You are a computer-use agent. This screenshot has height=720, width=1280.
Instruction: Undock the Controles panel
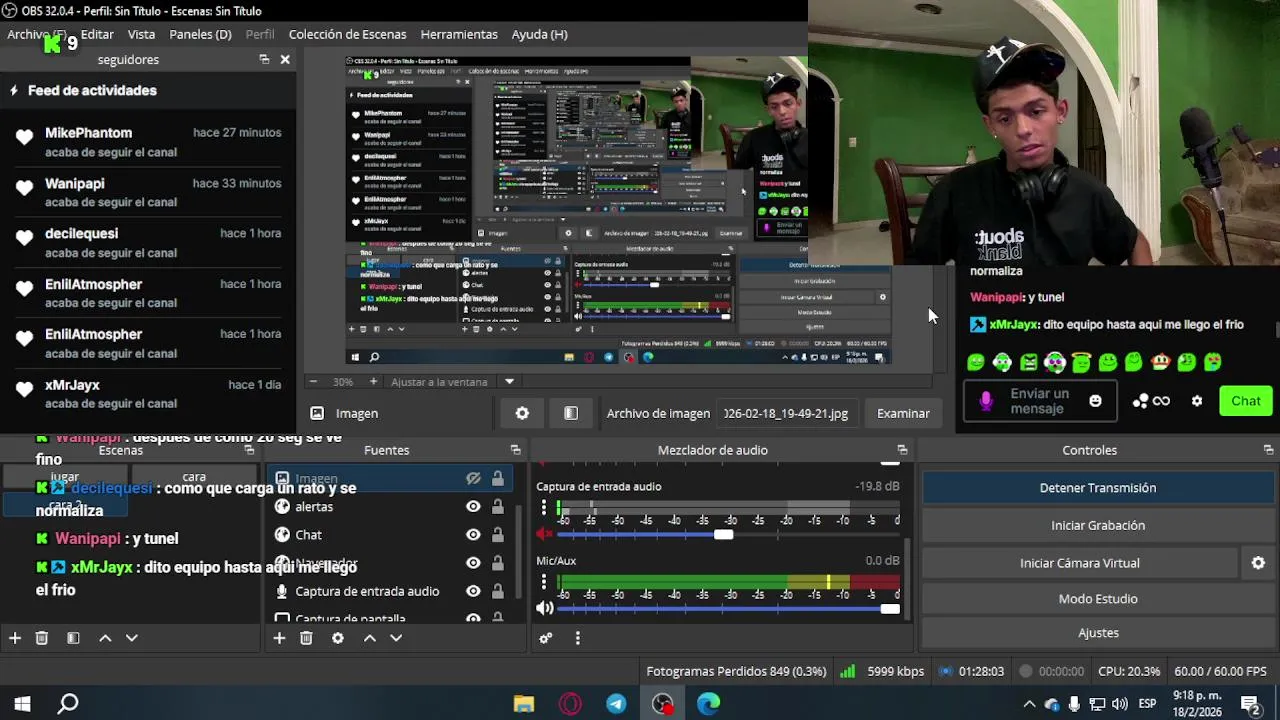pyautogui.click(x=1268, y=450)
